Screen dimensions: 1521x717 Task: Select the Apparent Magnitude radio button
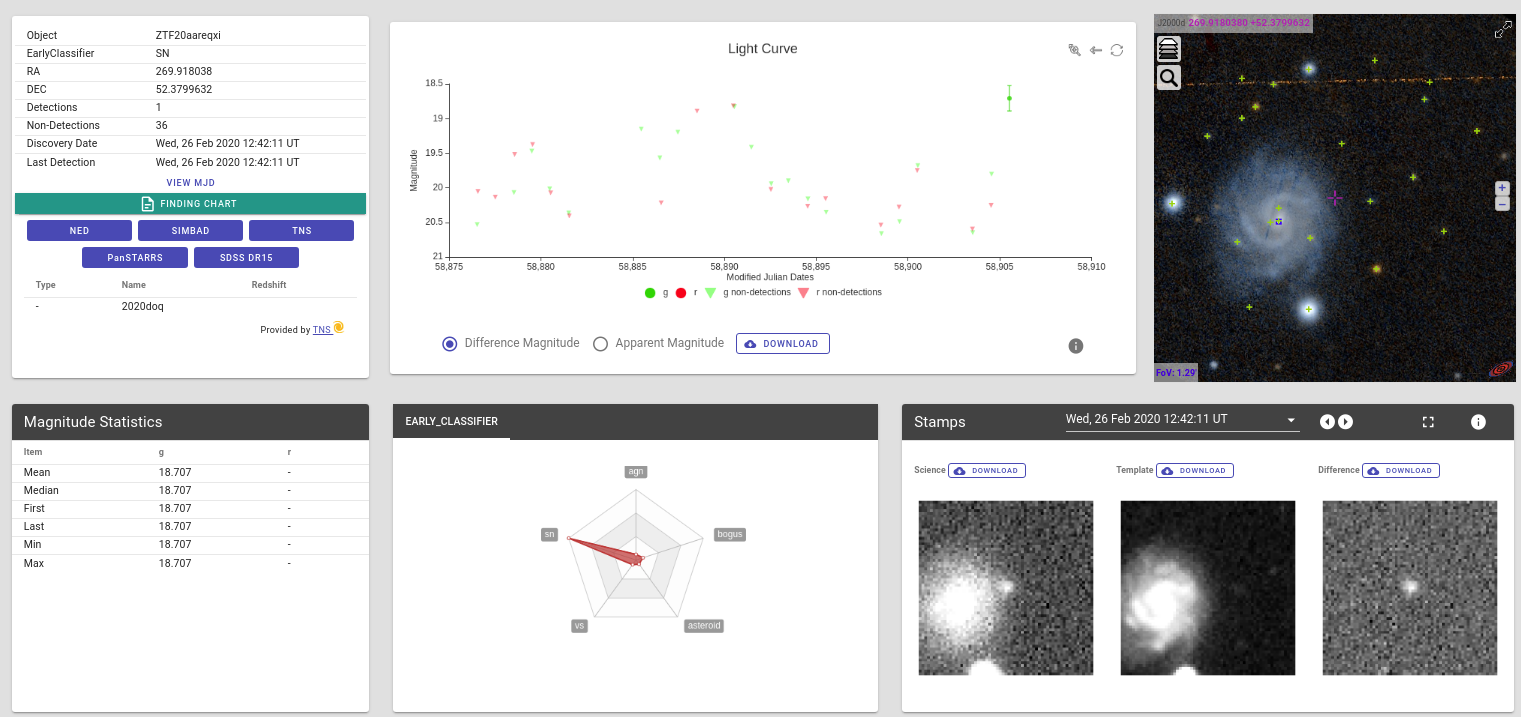[x=601, y=344]
